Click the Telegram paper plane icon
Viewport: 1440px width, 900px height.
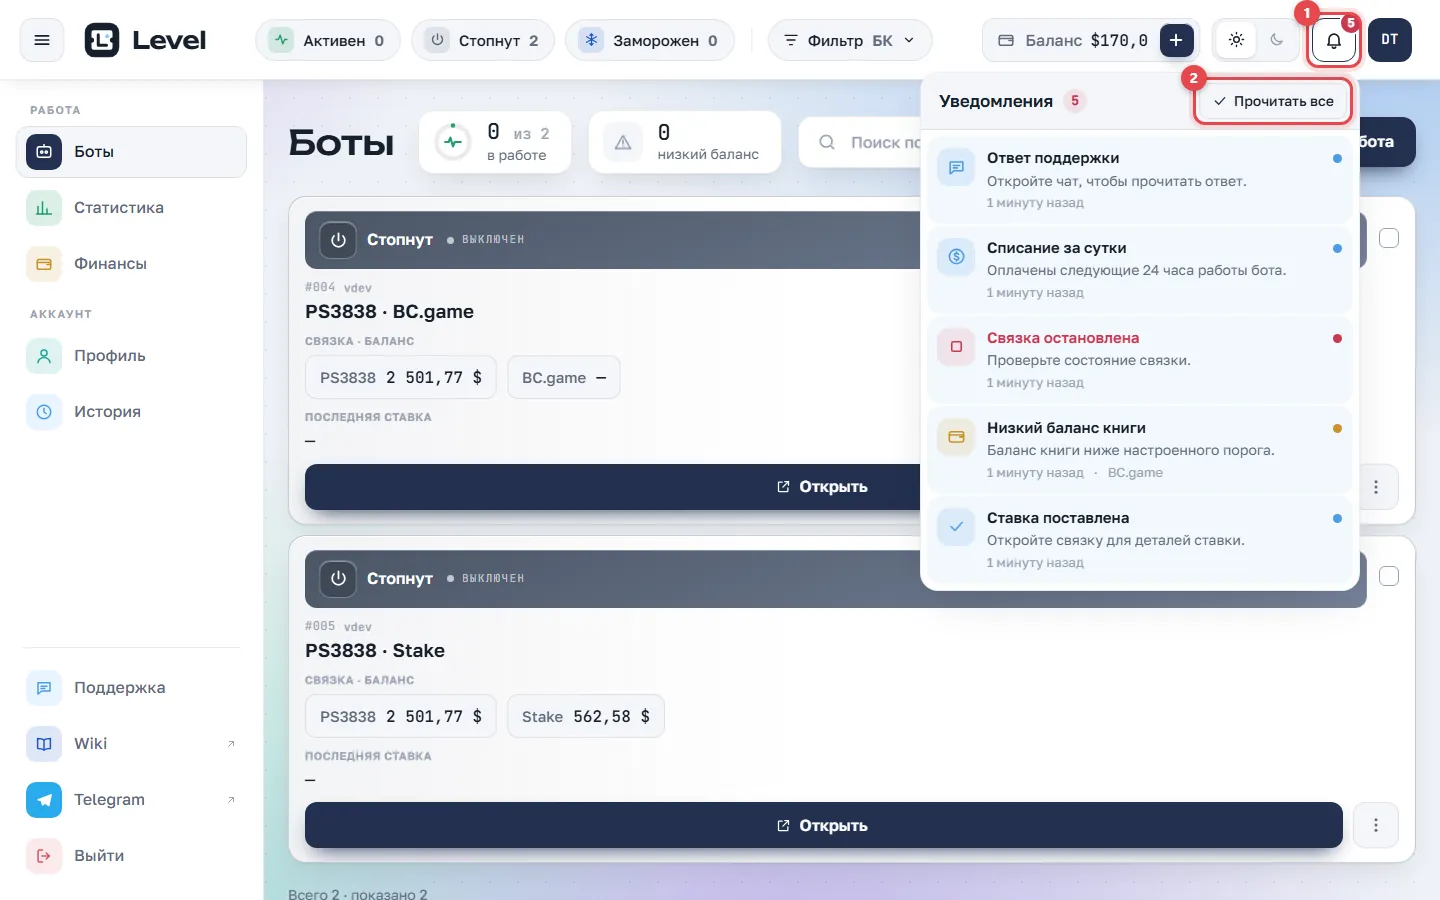click(x=44, y=800)
